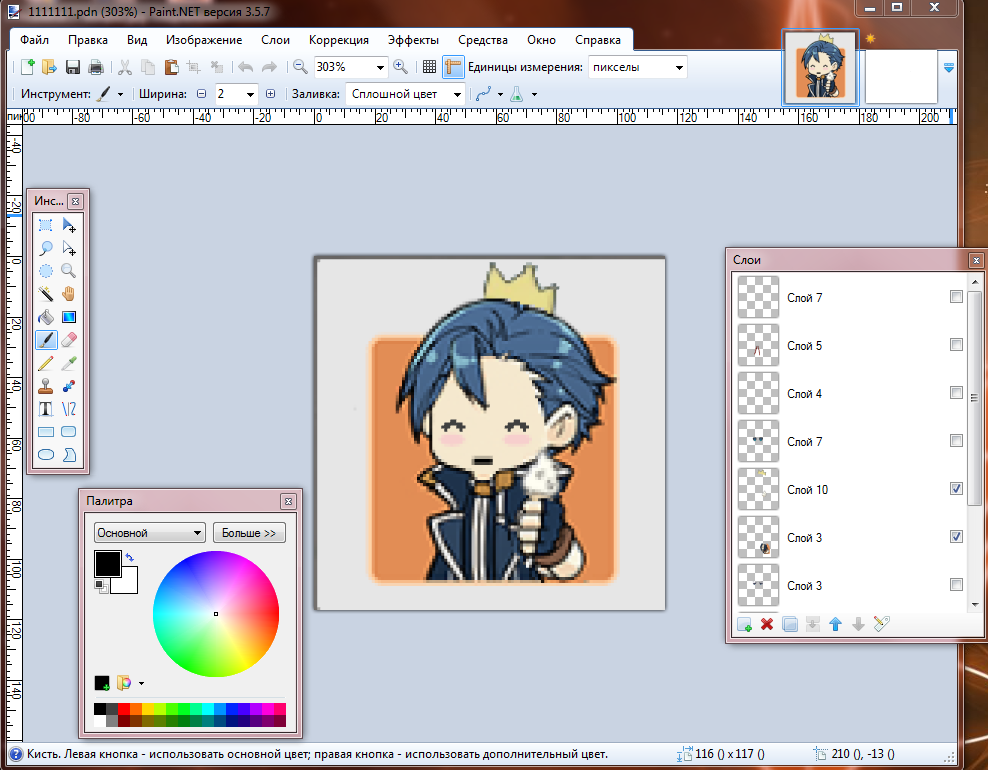This screenshot has height=770, width=988.
Task: Move the layer up with the blue arrow
Action: pos(836,624)
